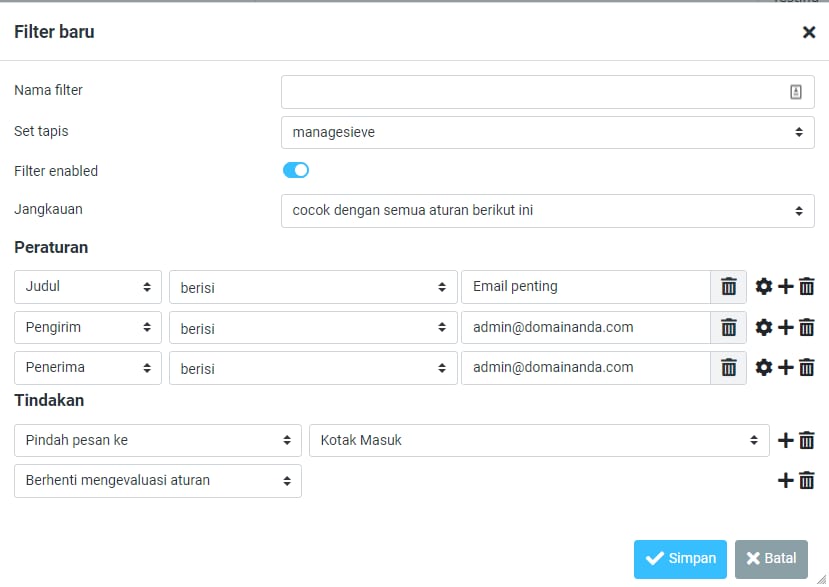Open the Set tapis managesieve dropdown
This screenshot has height=587, width=829.
tap(547, 132)
